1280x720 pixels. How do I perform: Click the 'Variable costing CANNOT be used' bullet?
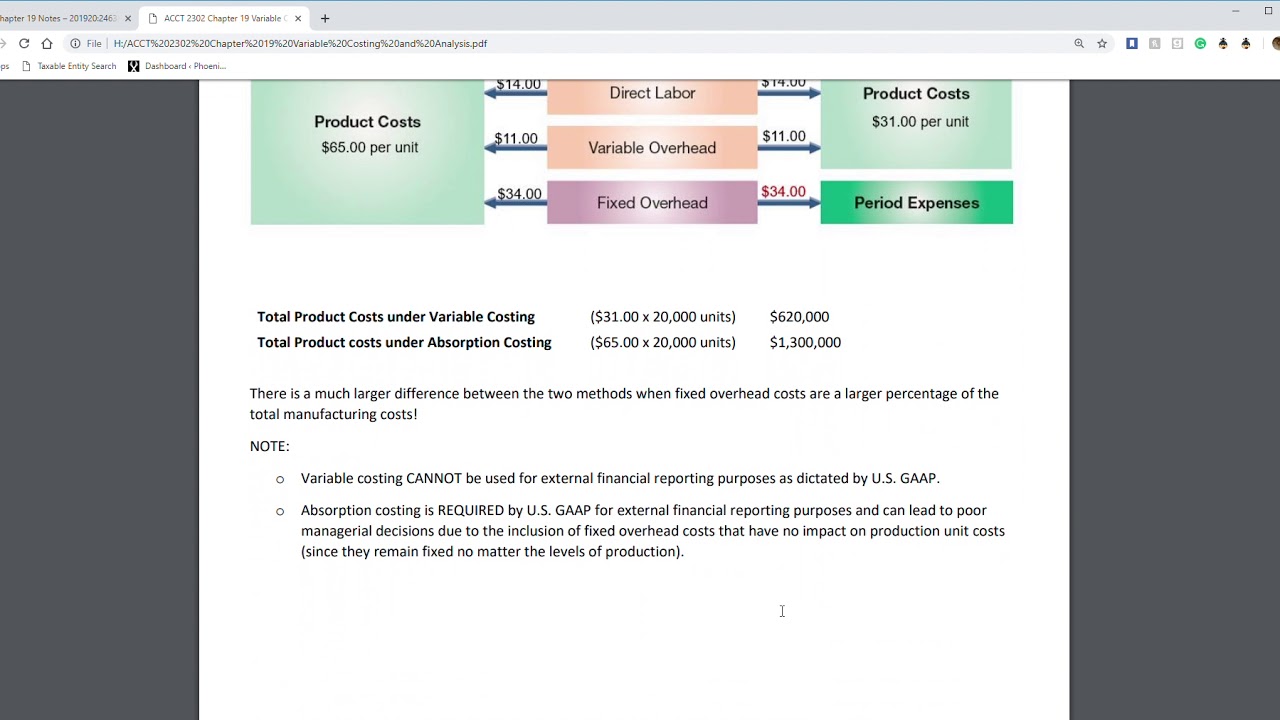(620, 478)
